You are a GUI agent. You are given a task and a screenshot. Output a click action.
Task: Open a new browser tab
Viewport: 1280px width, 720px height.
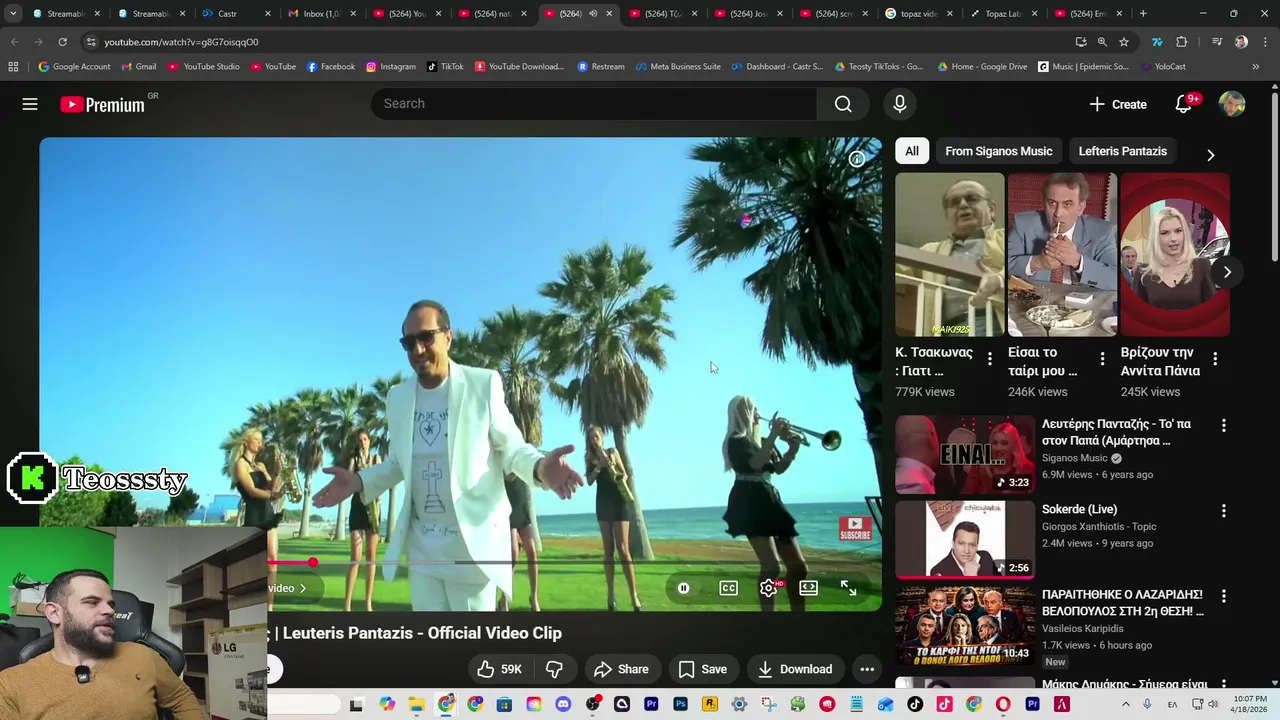1143,14
